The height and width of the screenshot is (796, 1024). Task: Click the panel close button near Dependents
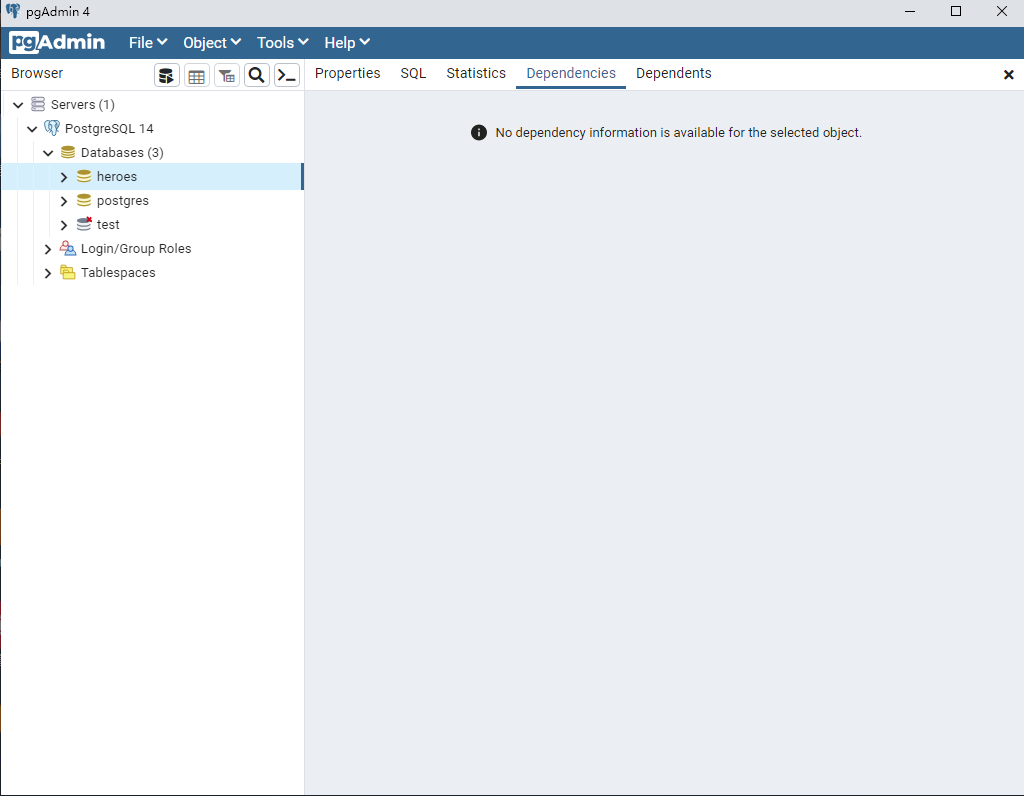point(1009,74)
